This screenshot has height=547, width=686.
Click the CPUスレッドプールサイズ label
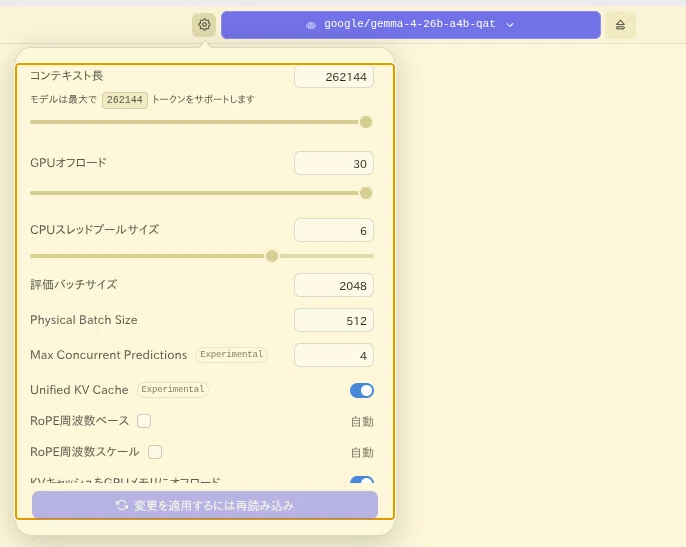(x=94, y=230)
